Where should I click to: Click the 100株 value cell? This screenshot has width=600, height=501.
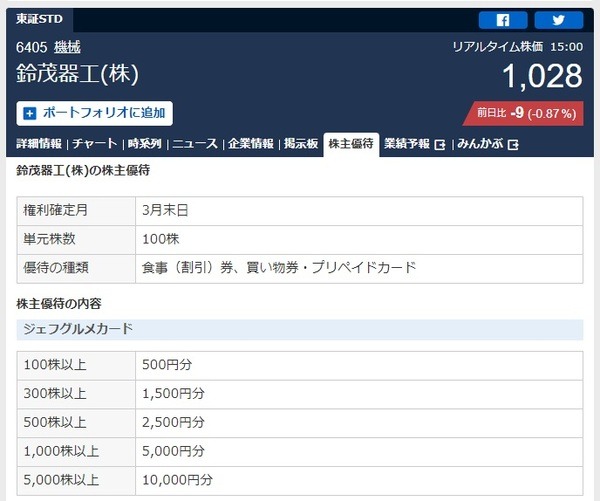click(x=359, y=240)
